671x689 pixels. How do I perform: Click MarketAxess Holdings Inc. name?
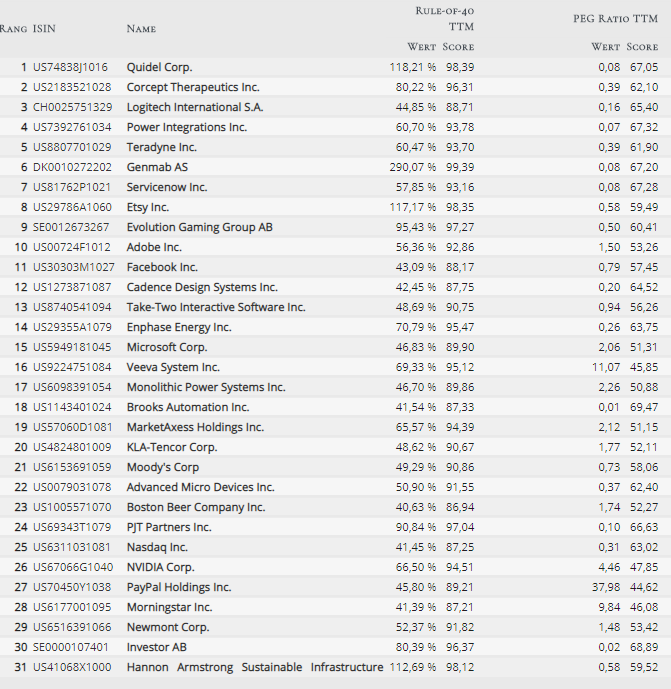pyautogui.click(x=195, y=427)
